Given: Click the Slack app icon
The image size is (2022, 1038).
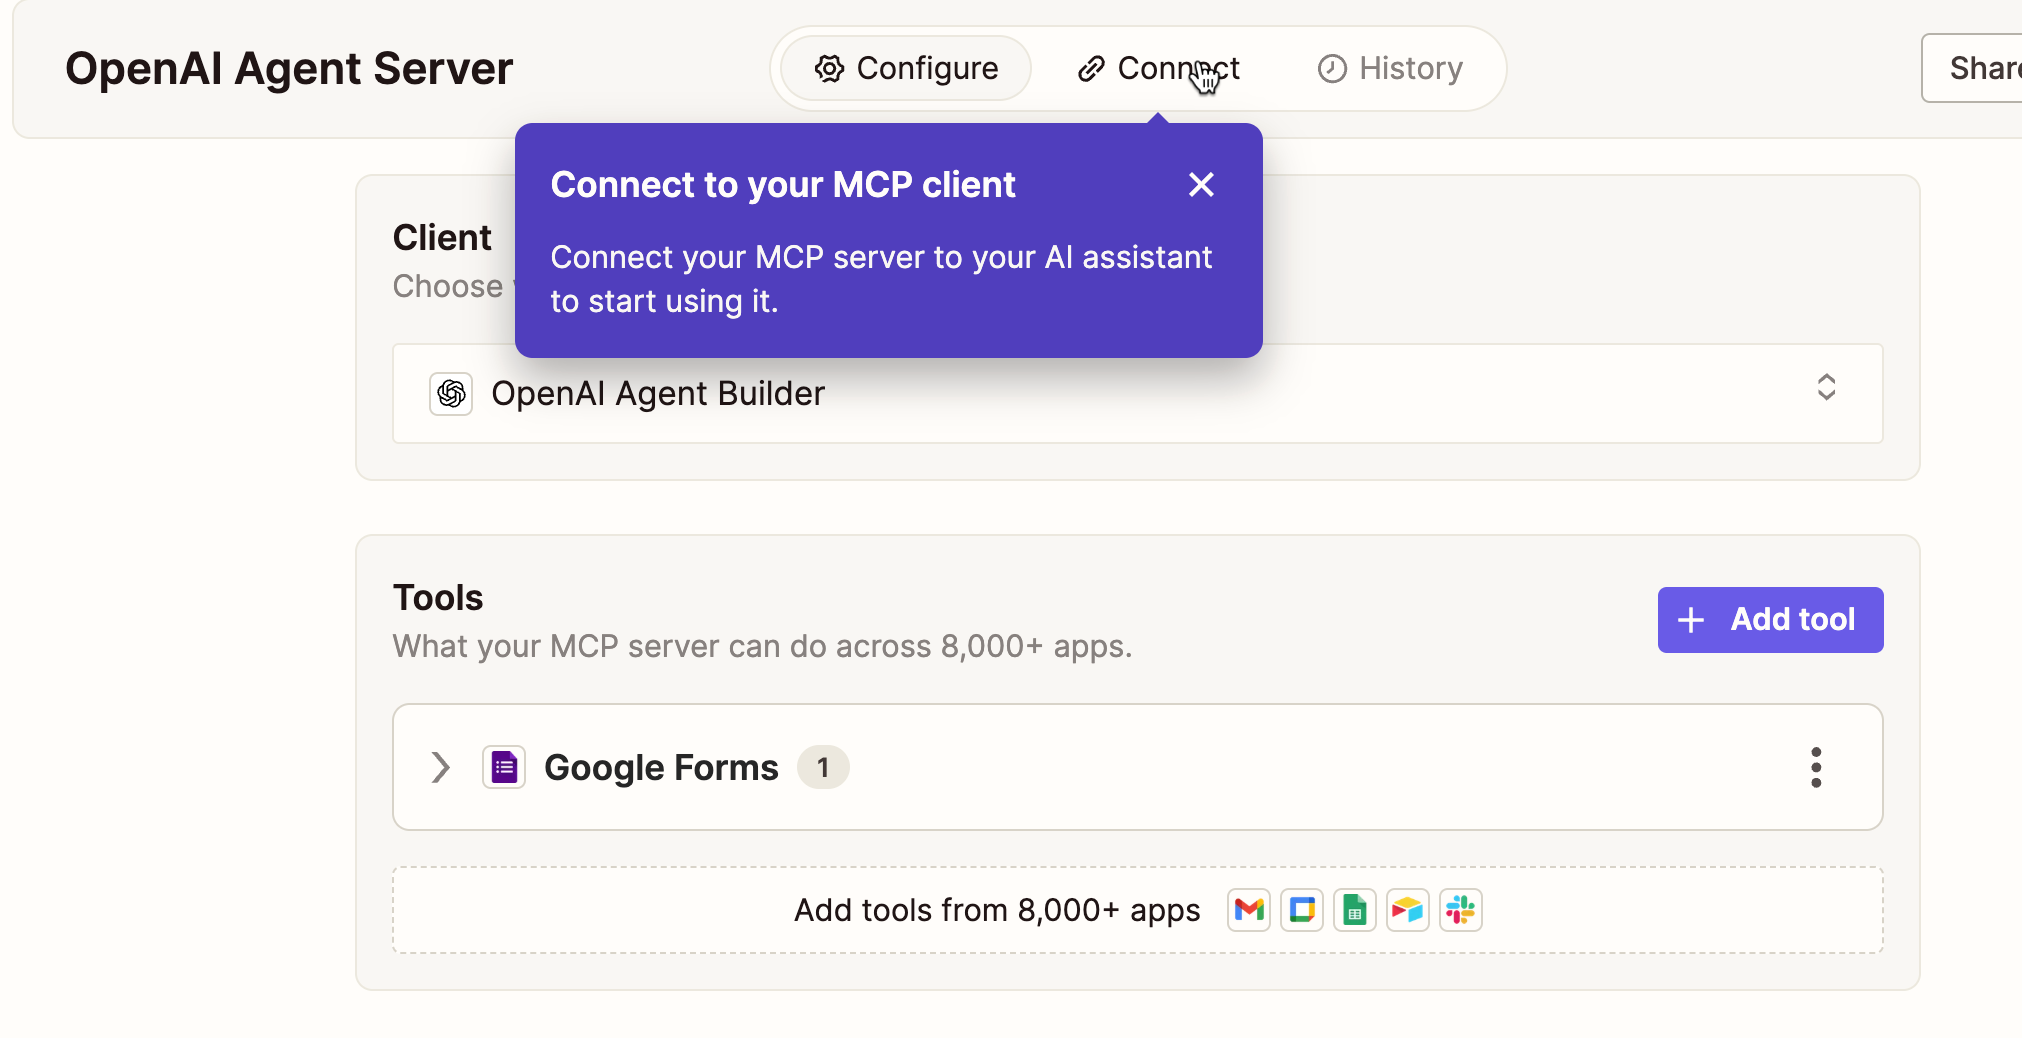Looking at the screenshot, I should [1461, 910].
